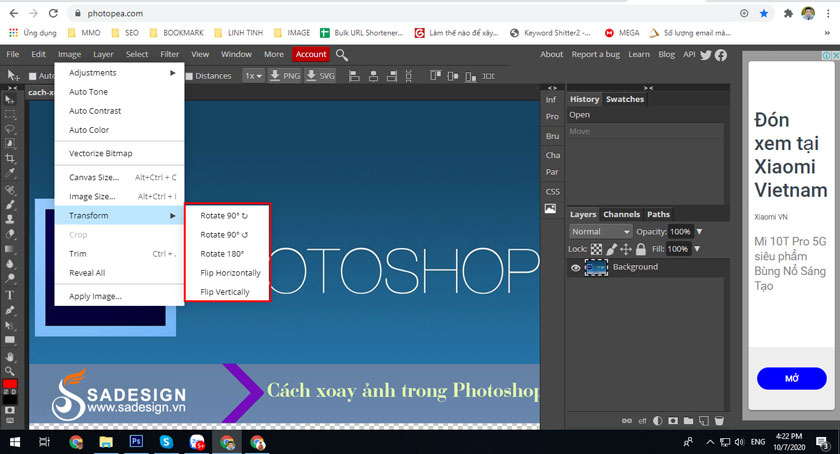Image resolution: width=840 pixels, height=454 pixels.
Task: Expand the bookmarks overflow chevron
Action: click(x=827, y=33)
